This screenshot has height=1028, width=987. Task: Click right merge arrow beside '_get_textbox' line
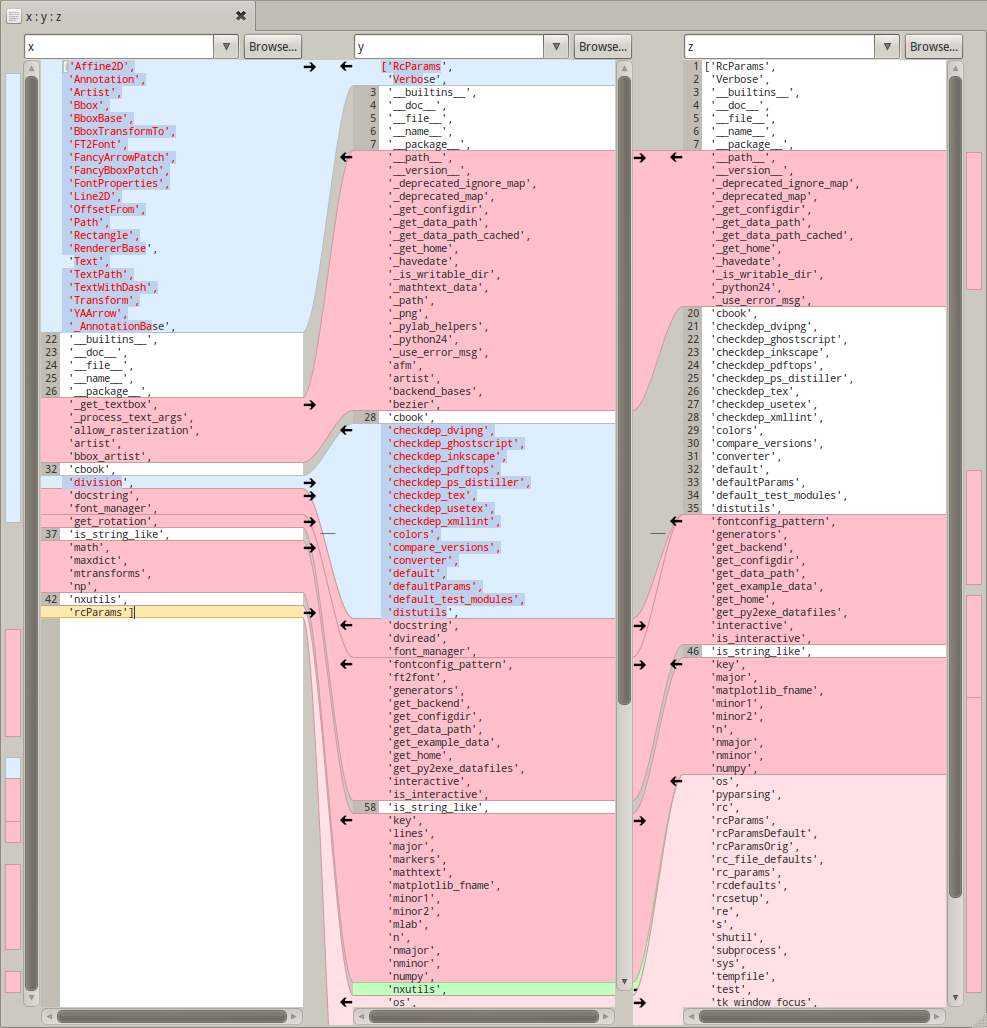pos(310,405)
